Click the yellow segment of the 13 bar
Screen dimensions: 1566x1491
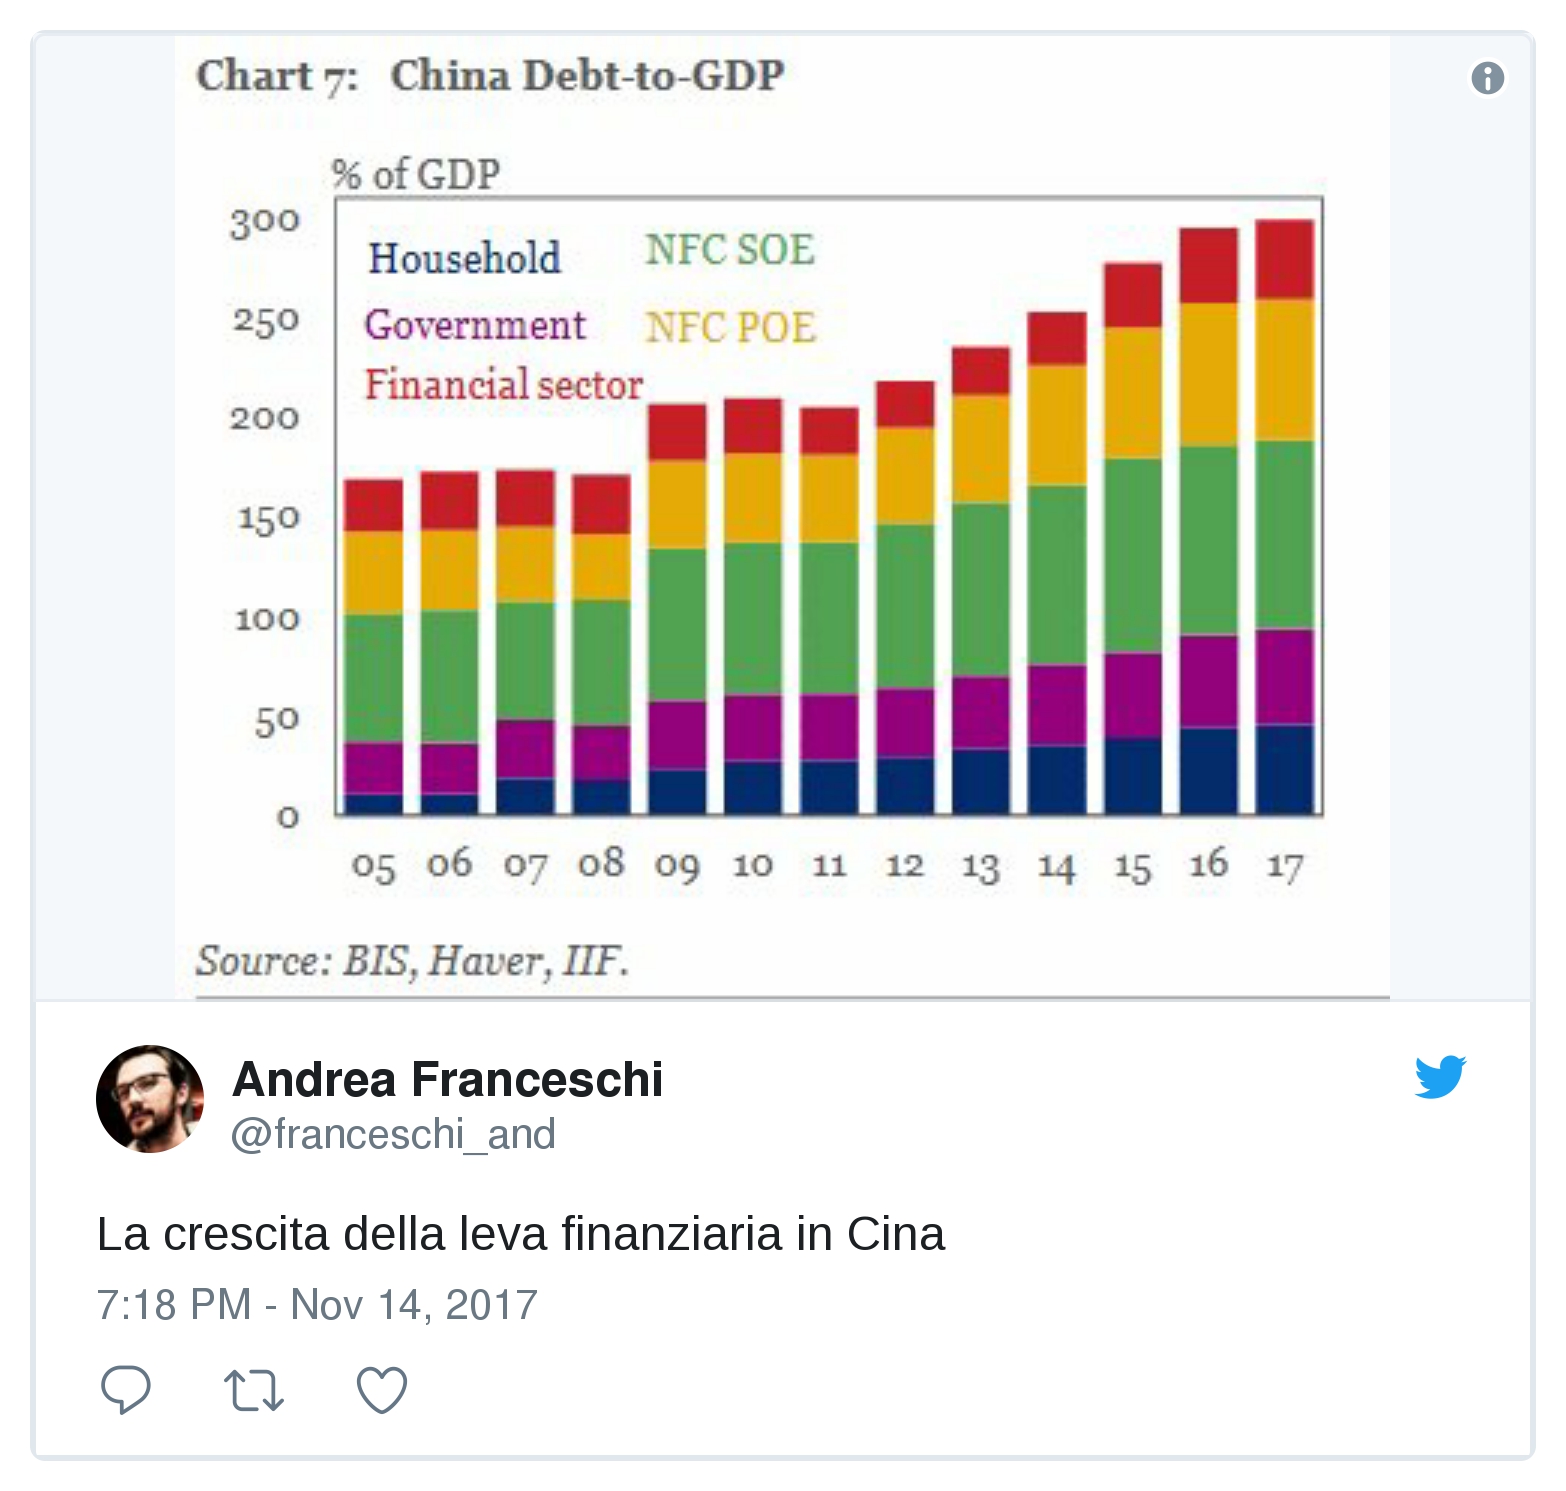[x=980, y=448]
